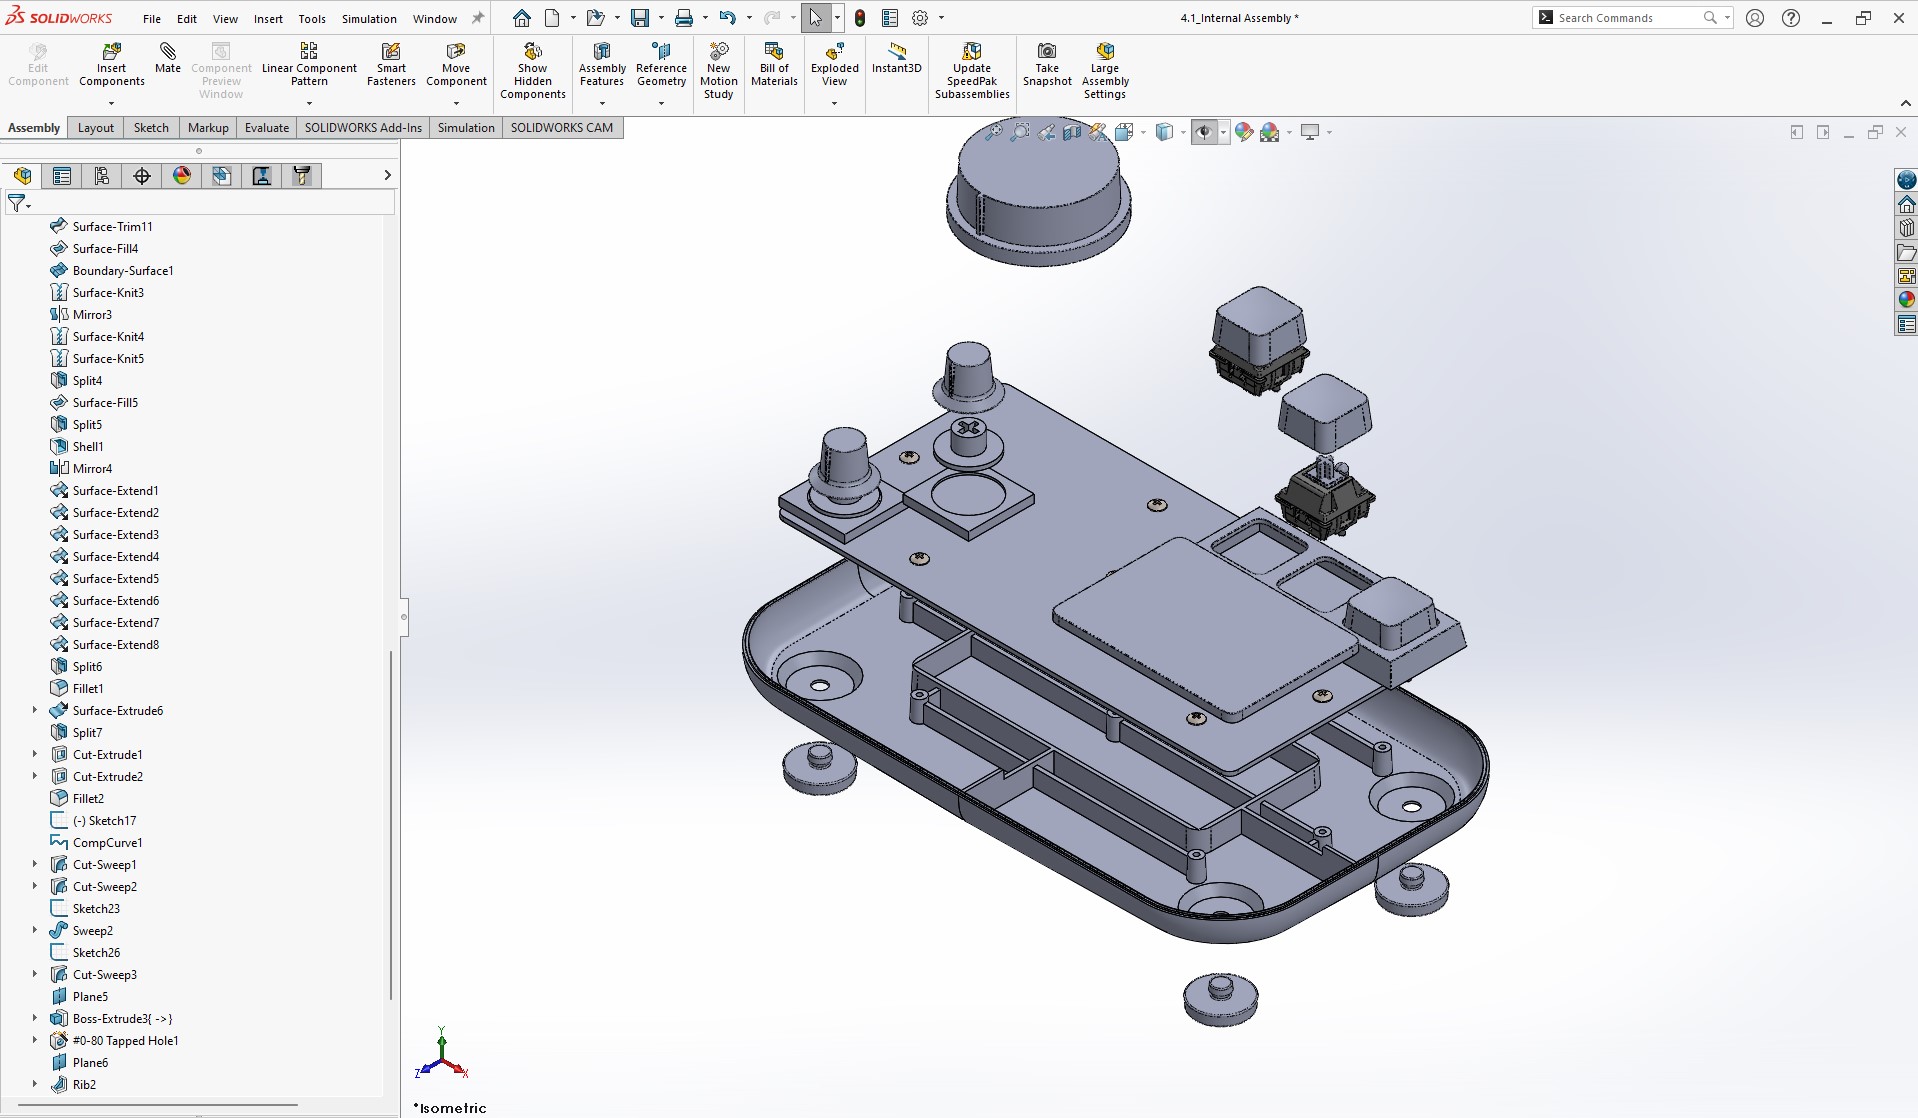Start a New Motion Study

click(718, 70)
